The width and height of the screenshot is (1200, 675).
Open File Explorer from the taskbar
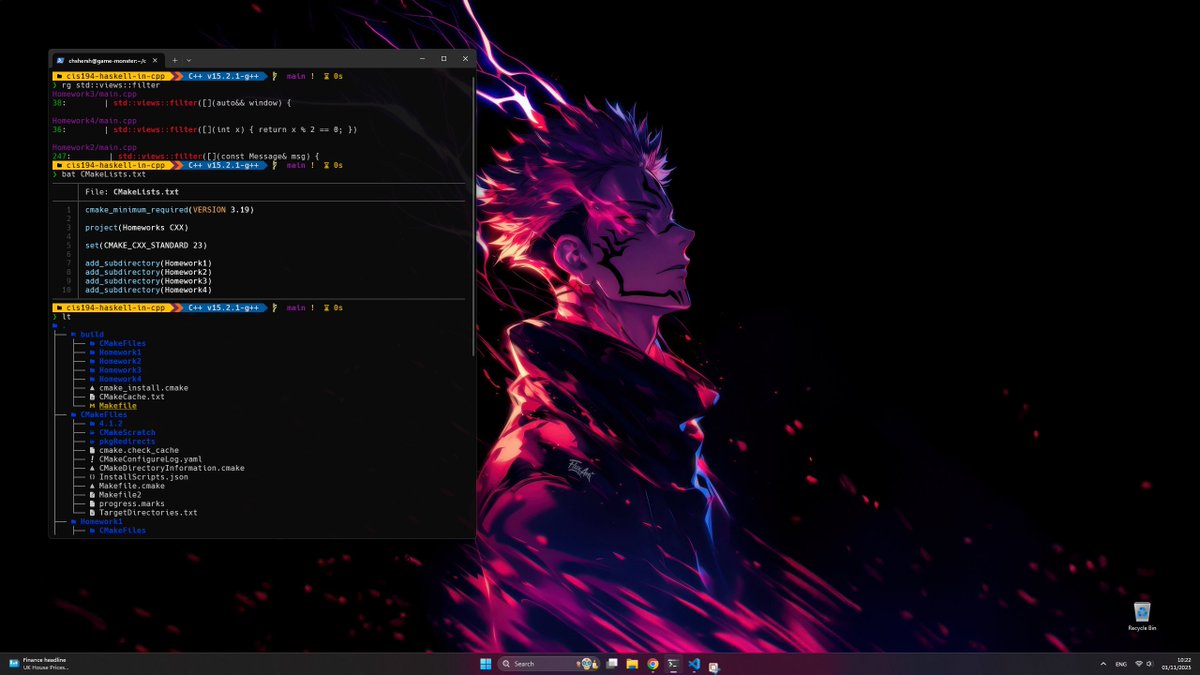[x=632, y=664]
